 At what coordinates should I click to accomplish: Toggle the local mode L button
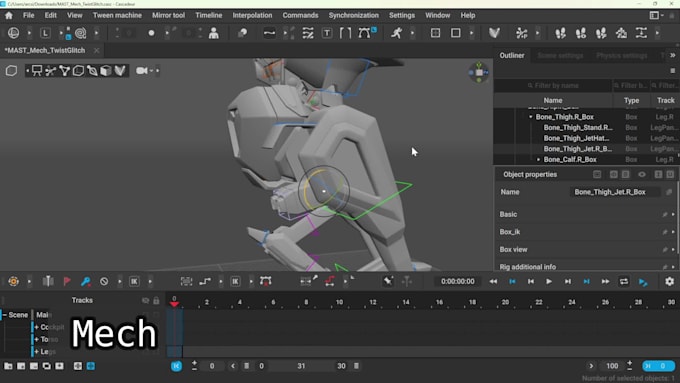pos(45,33)
